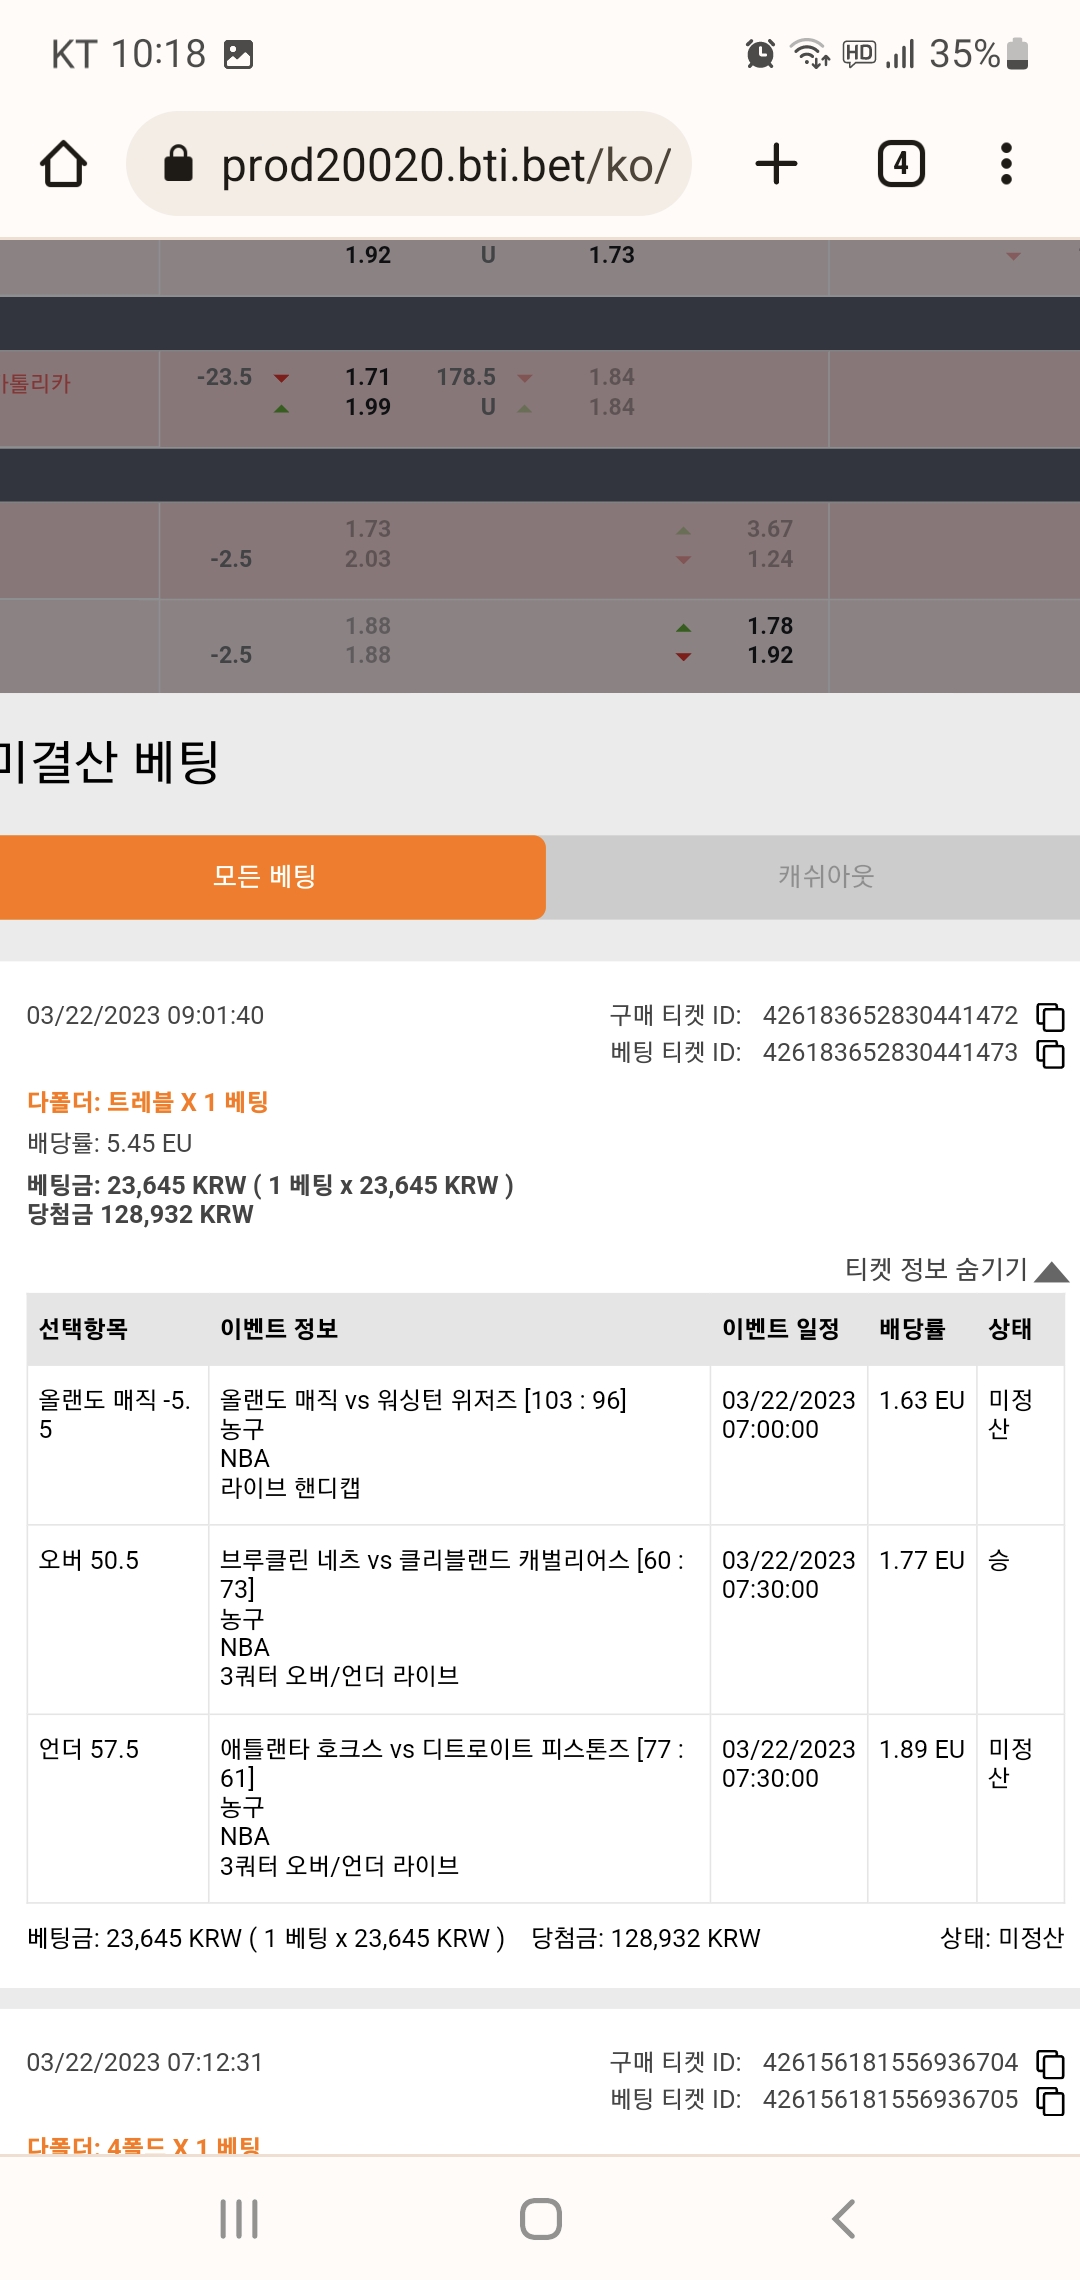Click the 배당률 column header
The height and width of the screenshot is (2280, 1080).
pyautogui.click(x=912, y=1329)
